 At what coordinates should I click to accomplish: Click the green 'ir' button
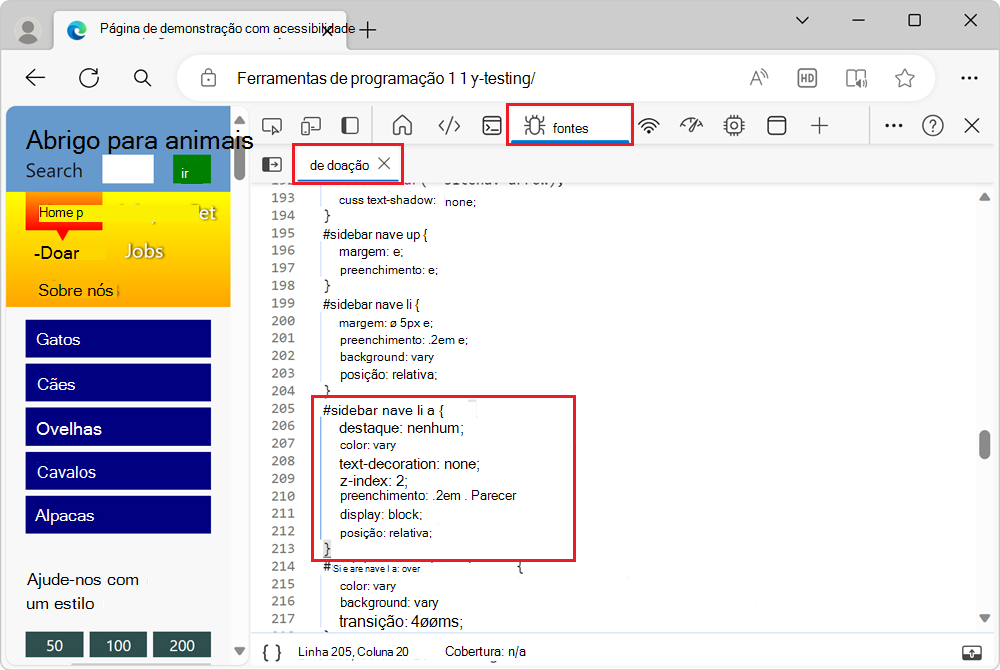point(191,169)
